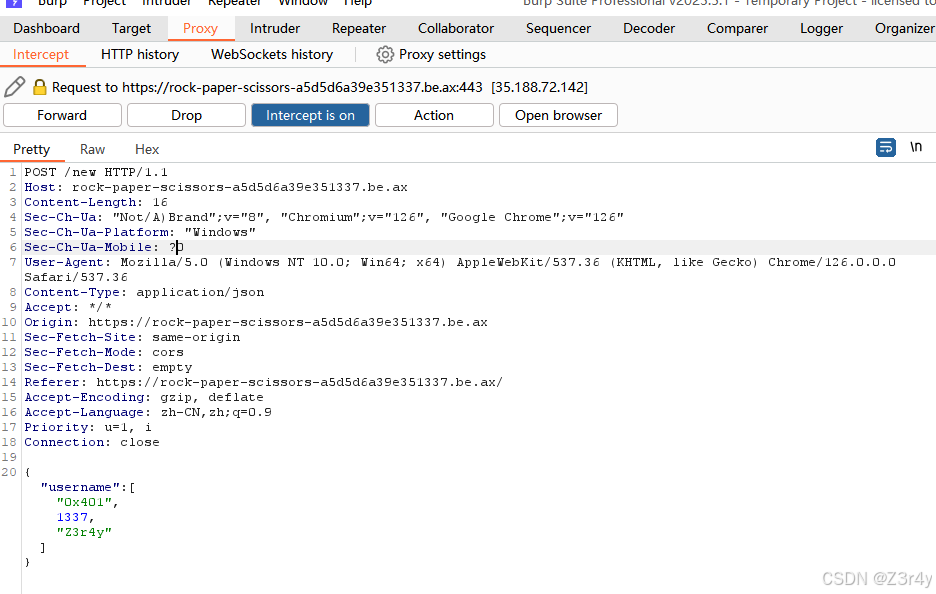
Task: Click the POST /new HTTP/1.1 request line
Action: point(96,172)
